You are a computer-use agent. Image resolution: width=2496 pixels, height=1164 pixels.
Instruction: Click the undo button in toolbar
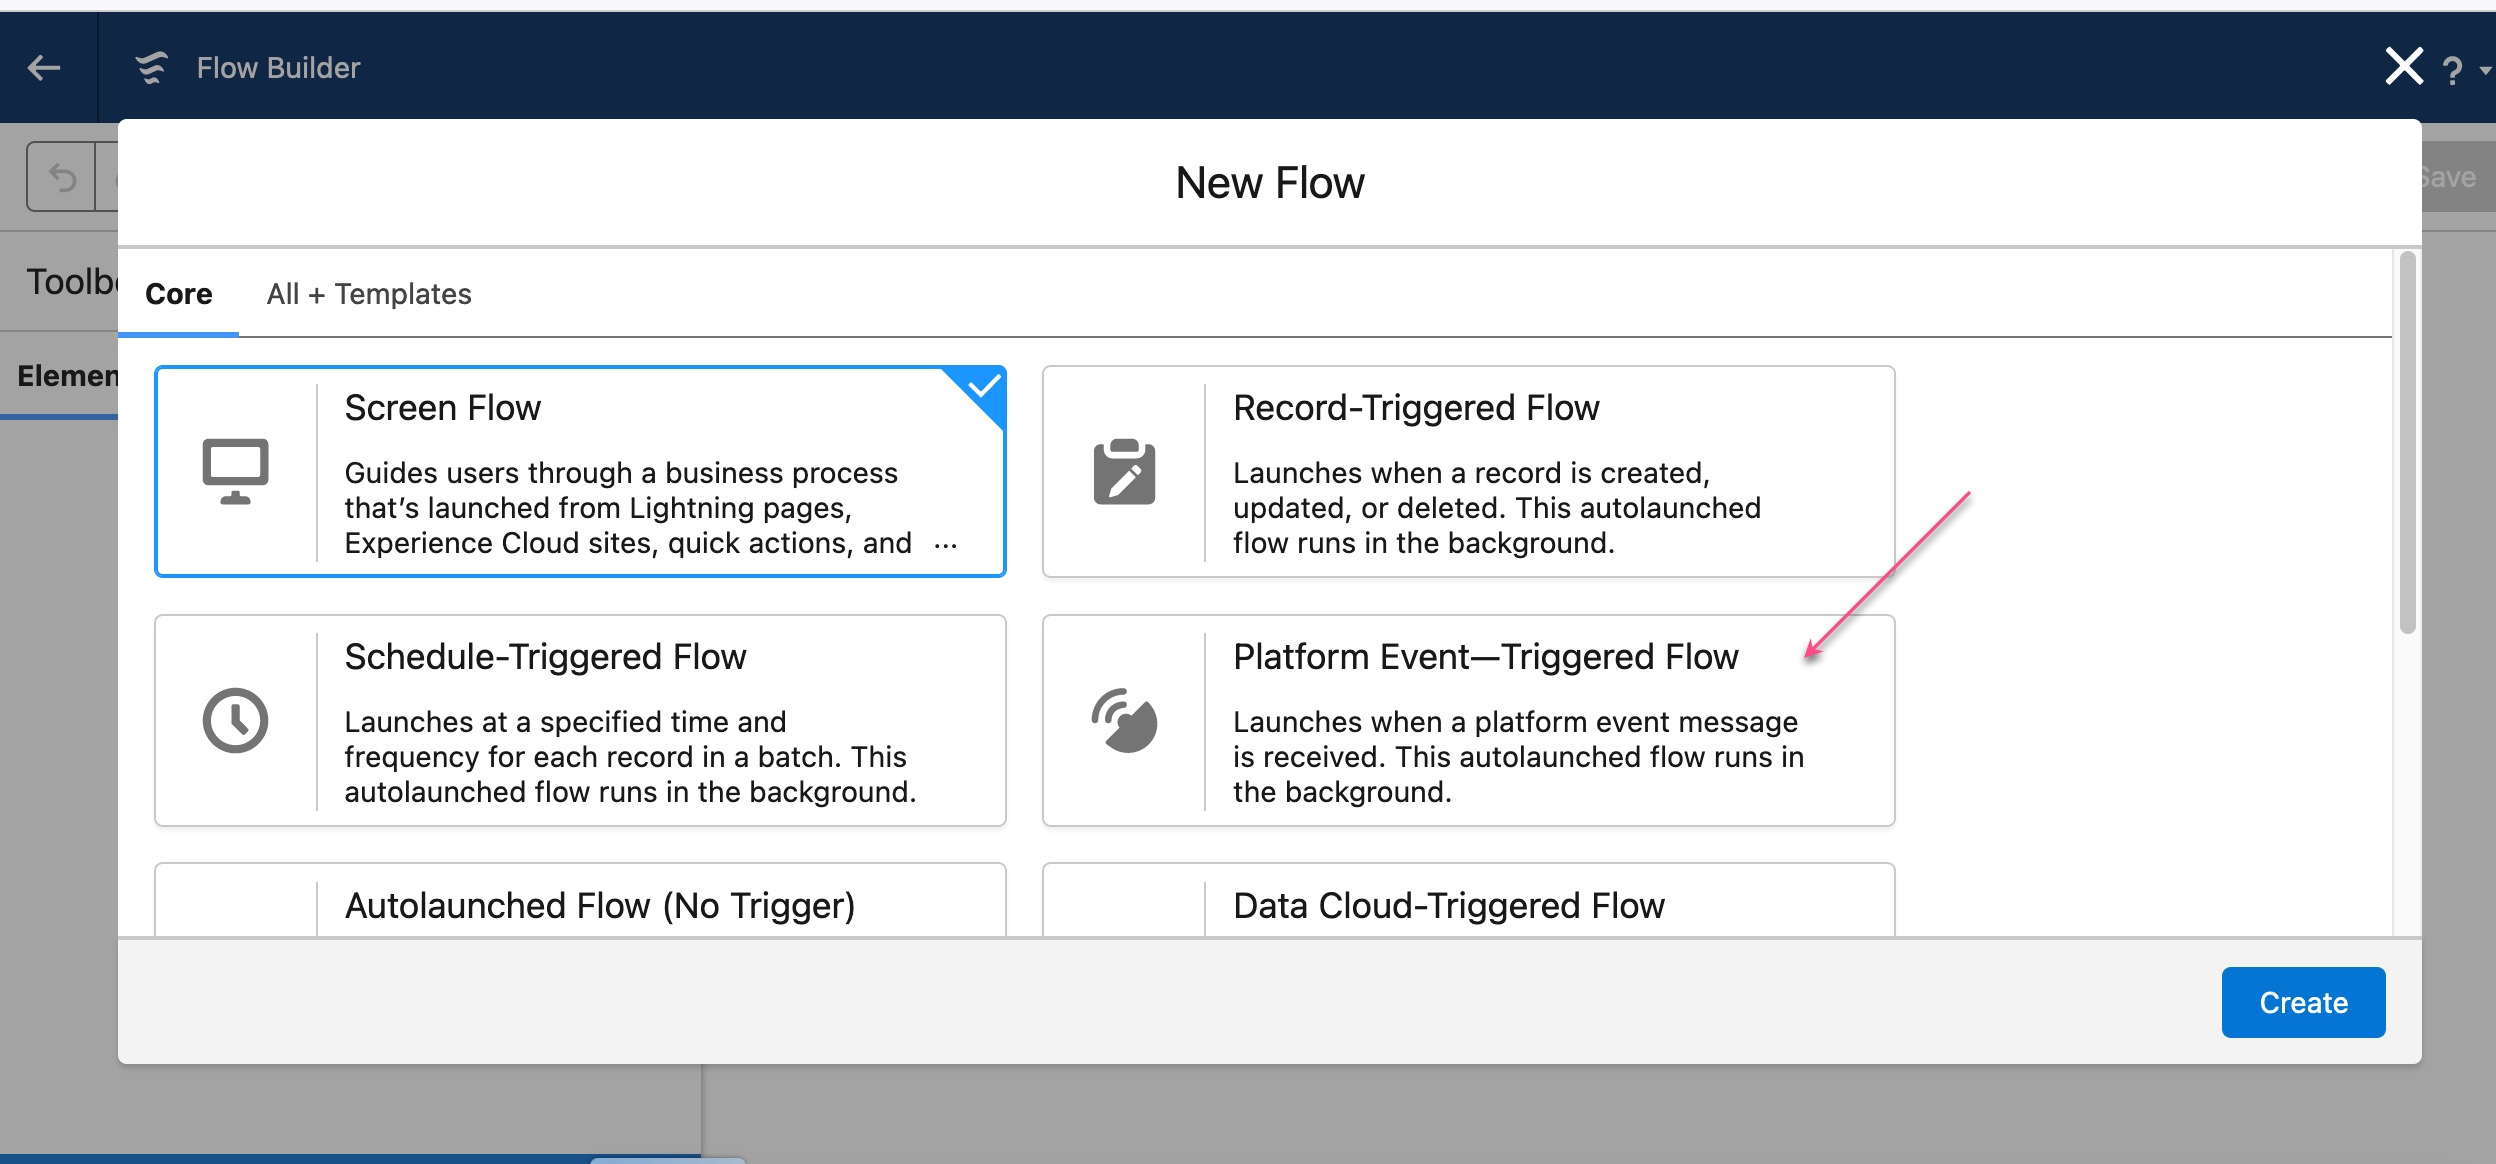pos(62,177)
